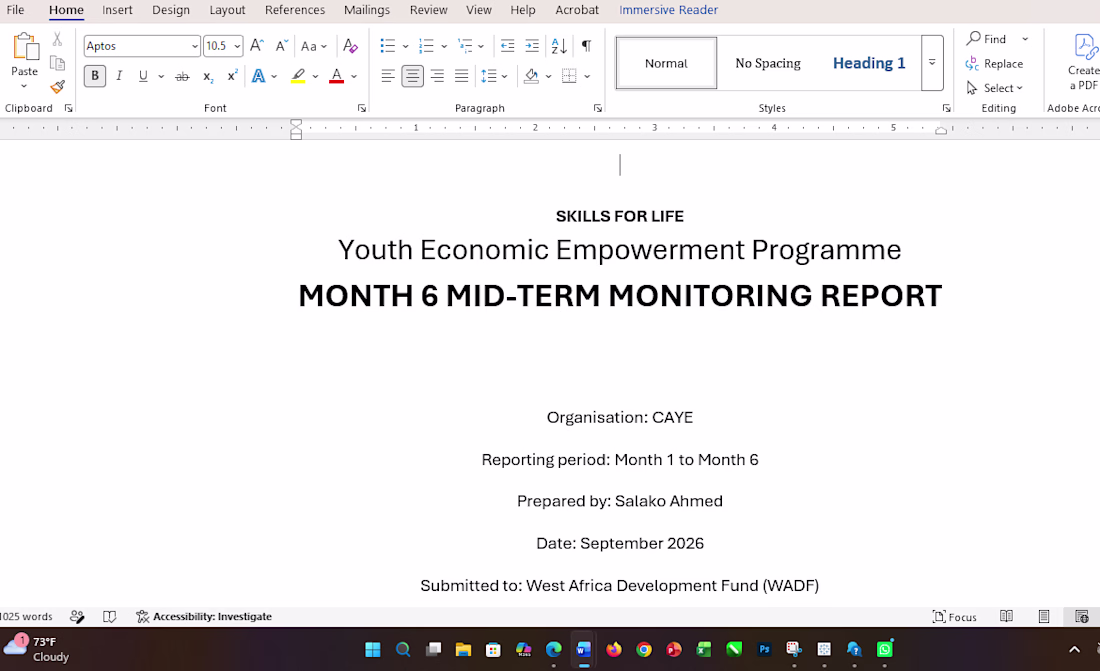Screen dimensions: 1100x671
Task: Apply the Normal style
Action: pyautogui.click(x=666, y=63)
